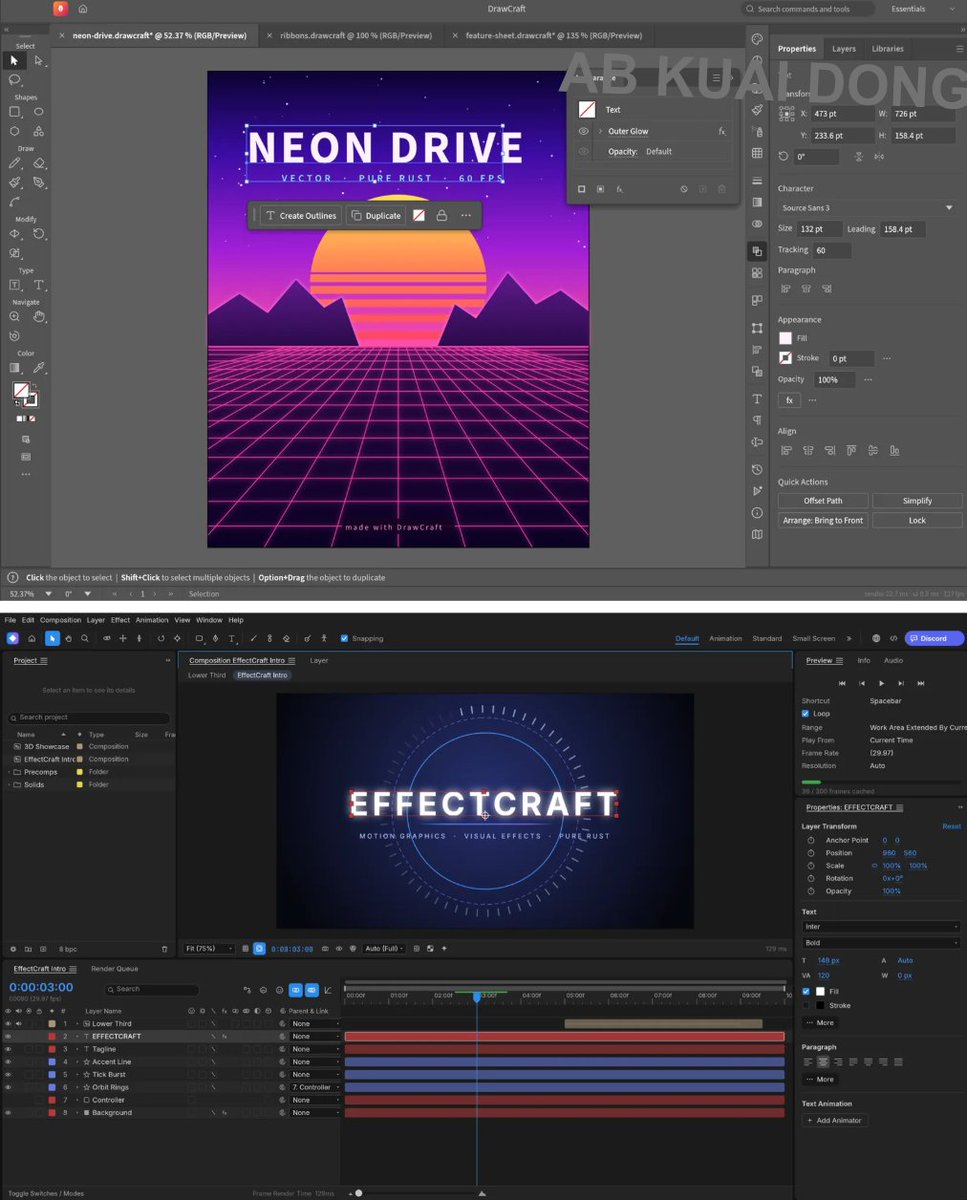Switch to the ribbons.drawcraft tab

[354, 36]
